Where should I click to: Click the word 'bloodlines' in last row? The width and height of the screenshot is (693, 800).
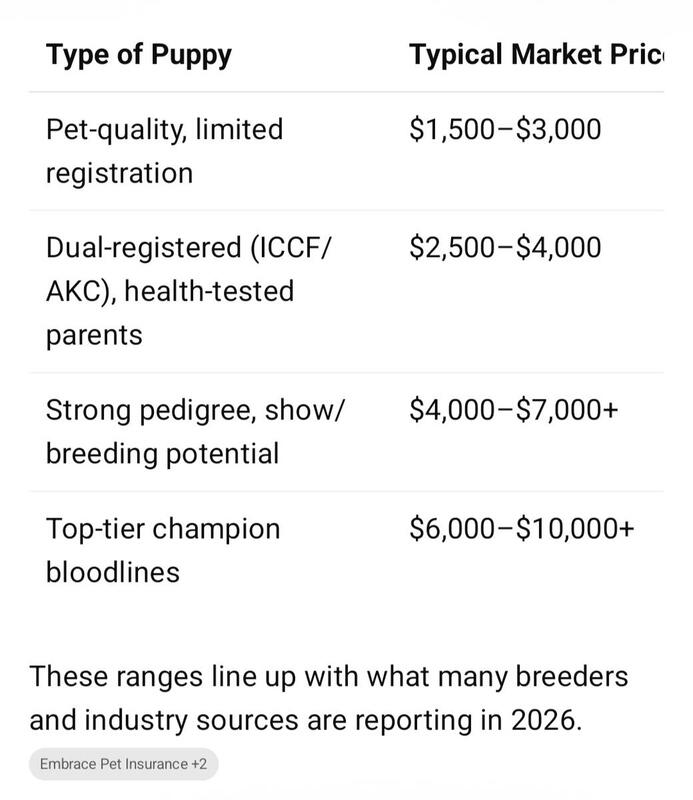pos(113,572)
